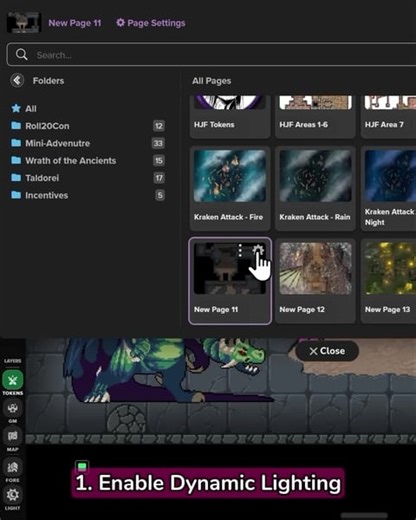The width and height of the screenshot is (416, 520).
Task: Click the Taldorei folder icon
Action: (x=16, y=178)
